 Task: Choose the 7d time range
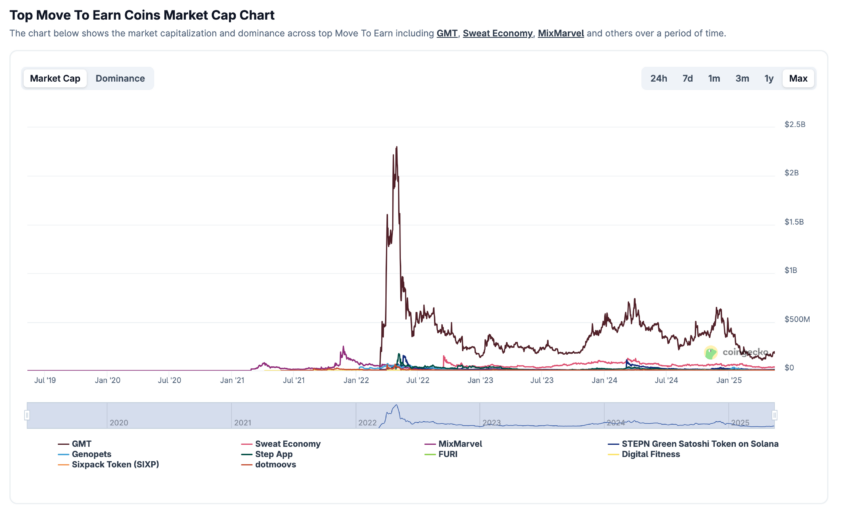[x=687, y=79]
